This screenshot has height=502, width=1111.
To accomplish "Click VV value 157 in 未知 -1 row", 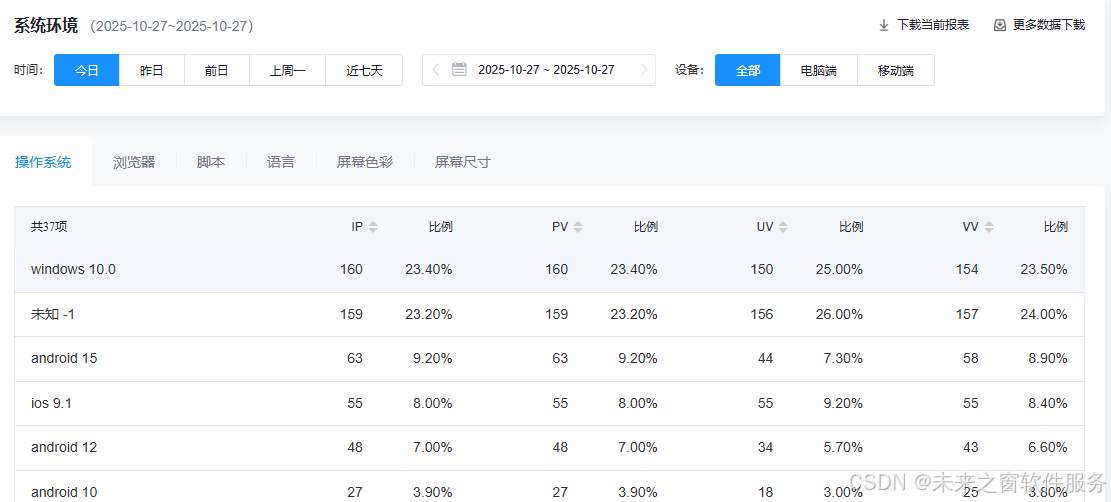I will click(x=967, y=314).
